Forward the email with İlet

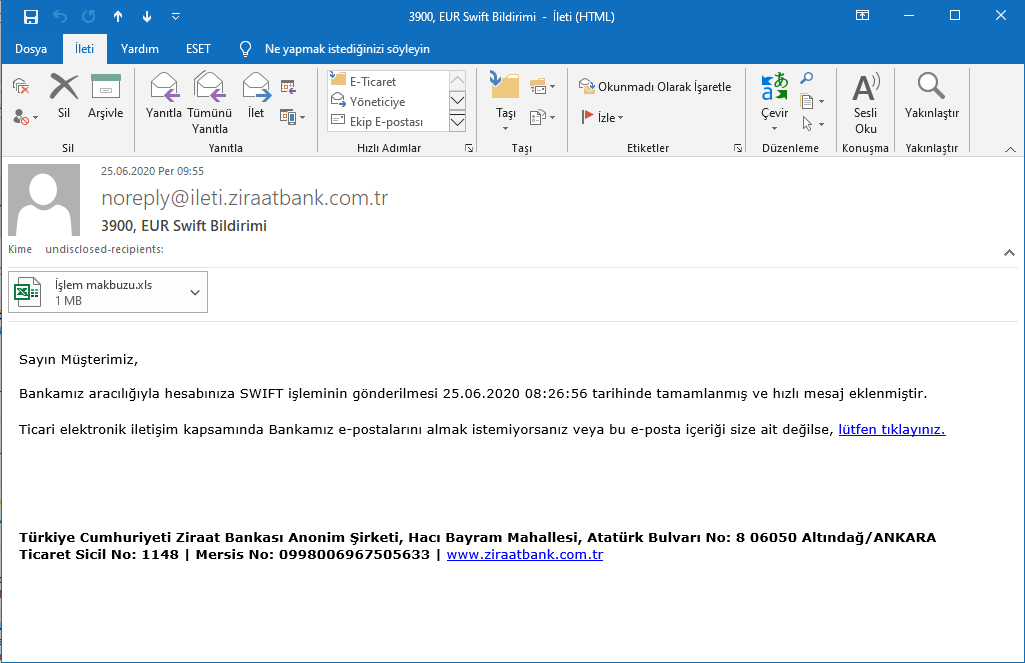(256, 96)
